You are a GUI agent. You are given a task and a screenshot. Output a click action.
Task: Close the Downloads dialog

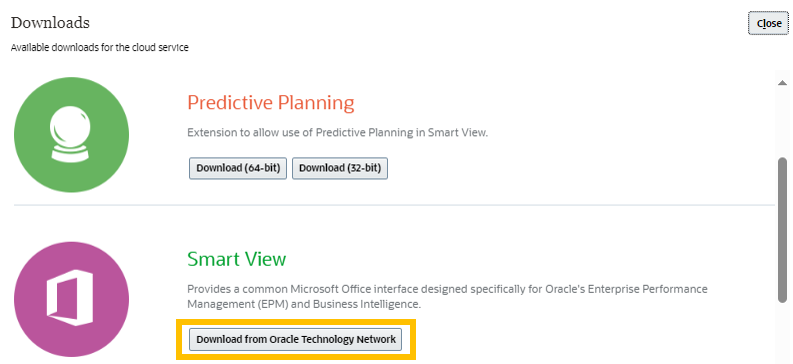point(768,23)
